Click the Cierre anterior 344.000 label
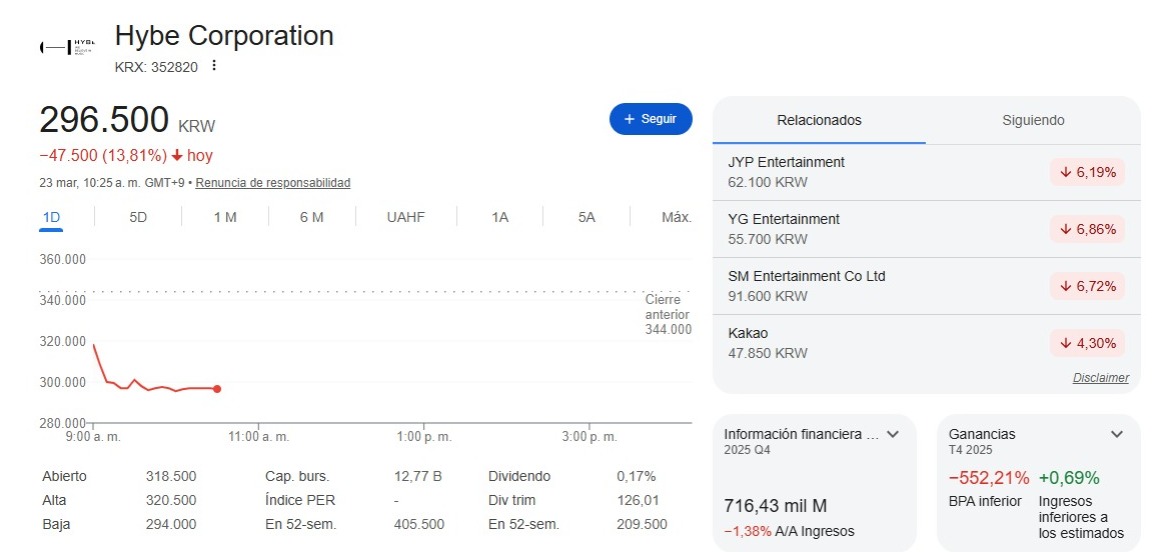1165x552 pixels. pos(668,314)
